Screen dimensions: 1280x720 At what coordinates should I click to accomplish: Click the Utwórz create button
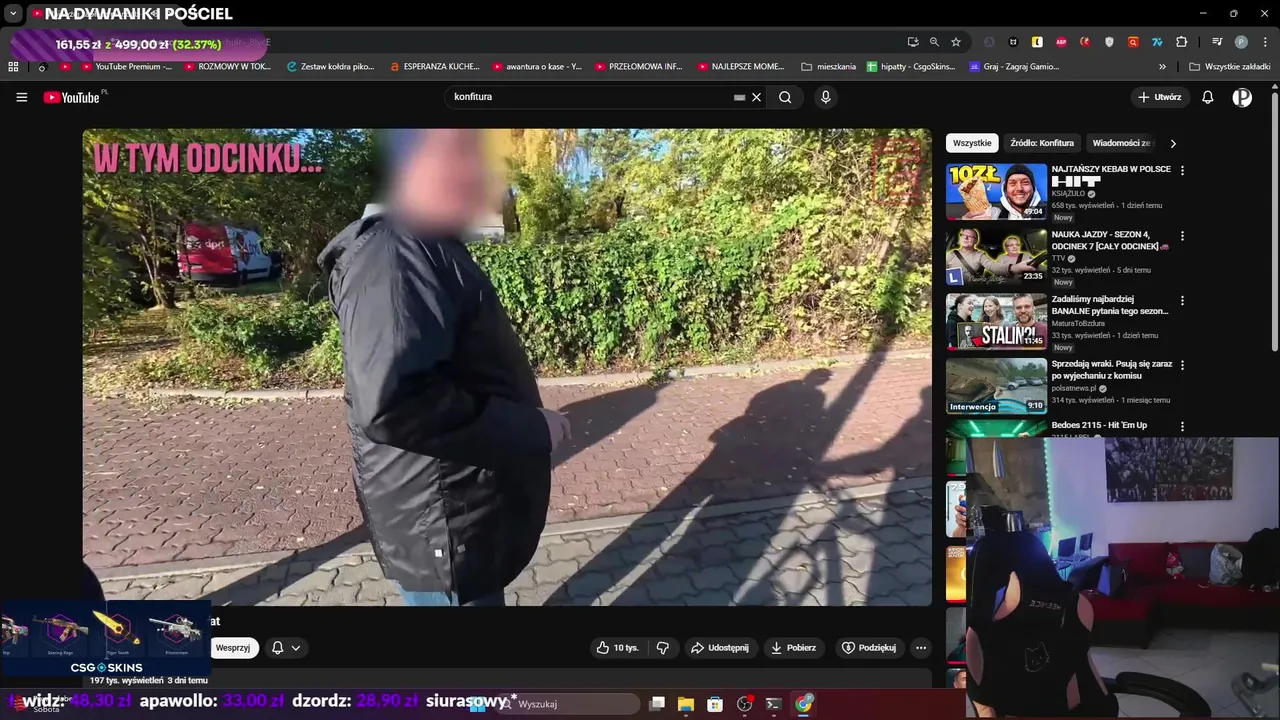tap(1159, 97)
